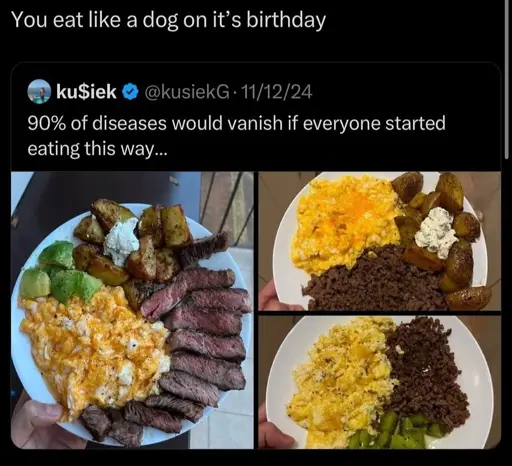
Task: Click the scrollbar at the right edge
Action: click(508, 77)
